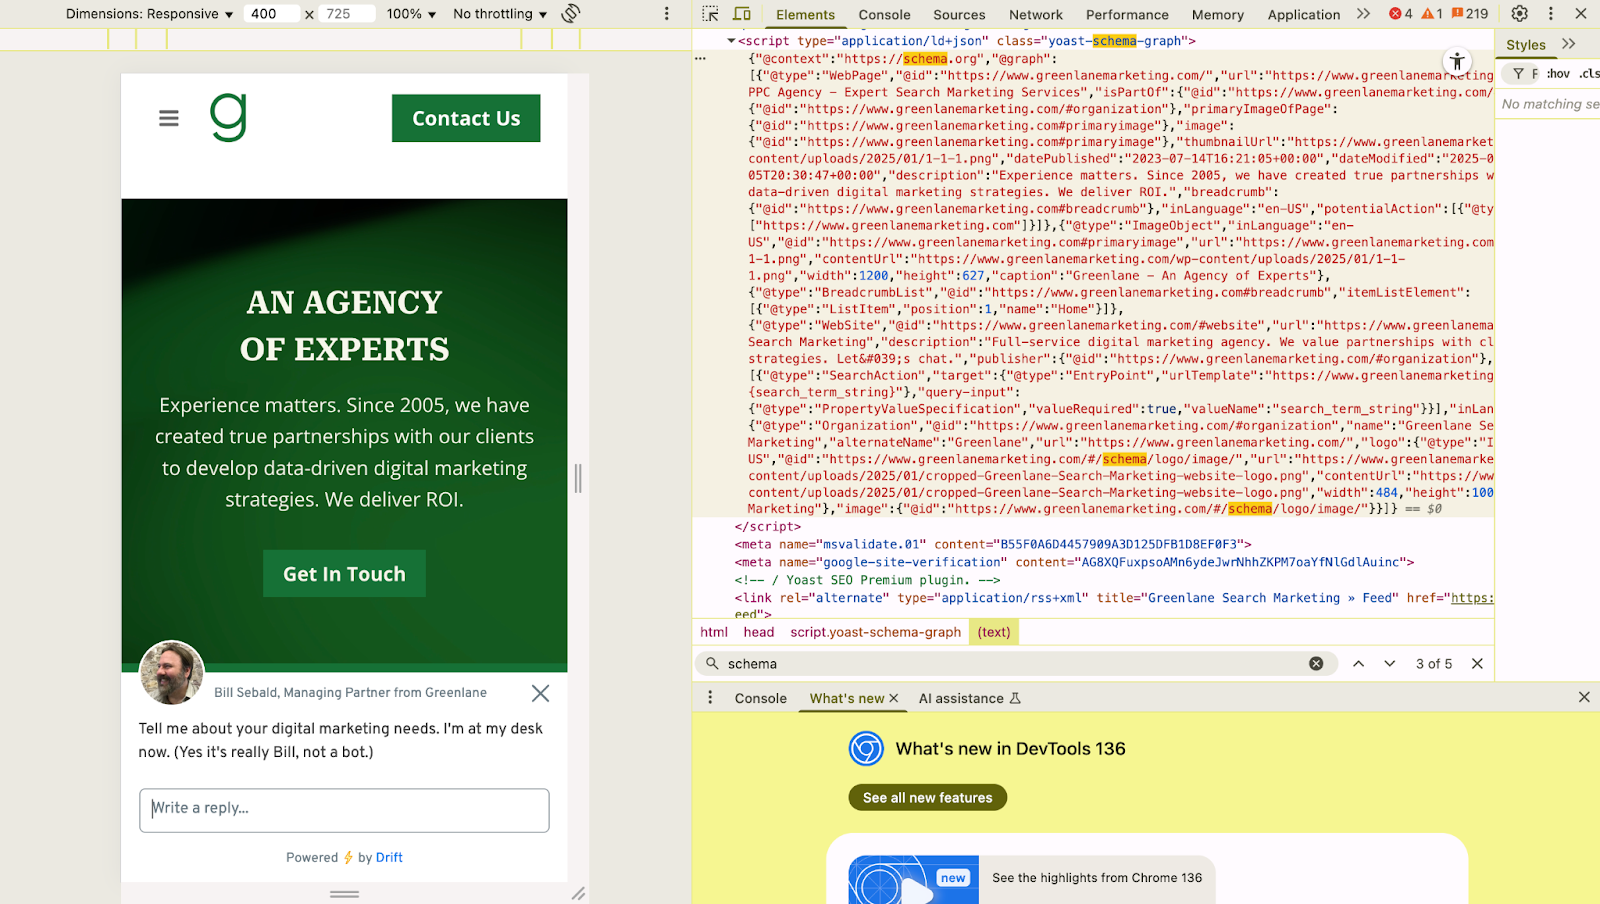
Task: Show more DevTools tabs chevron
Action: click(1363, 14)
